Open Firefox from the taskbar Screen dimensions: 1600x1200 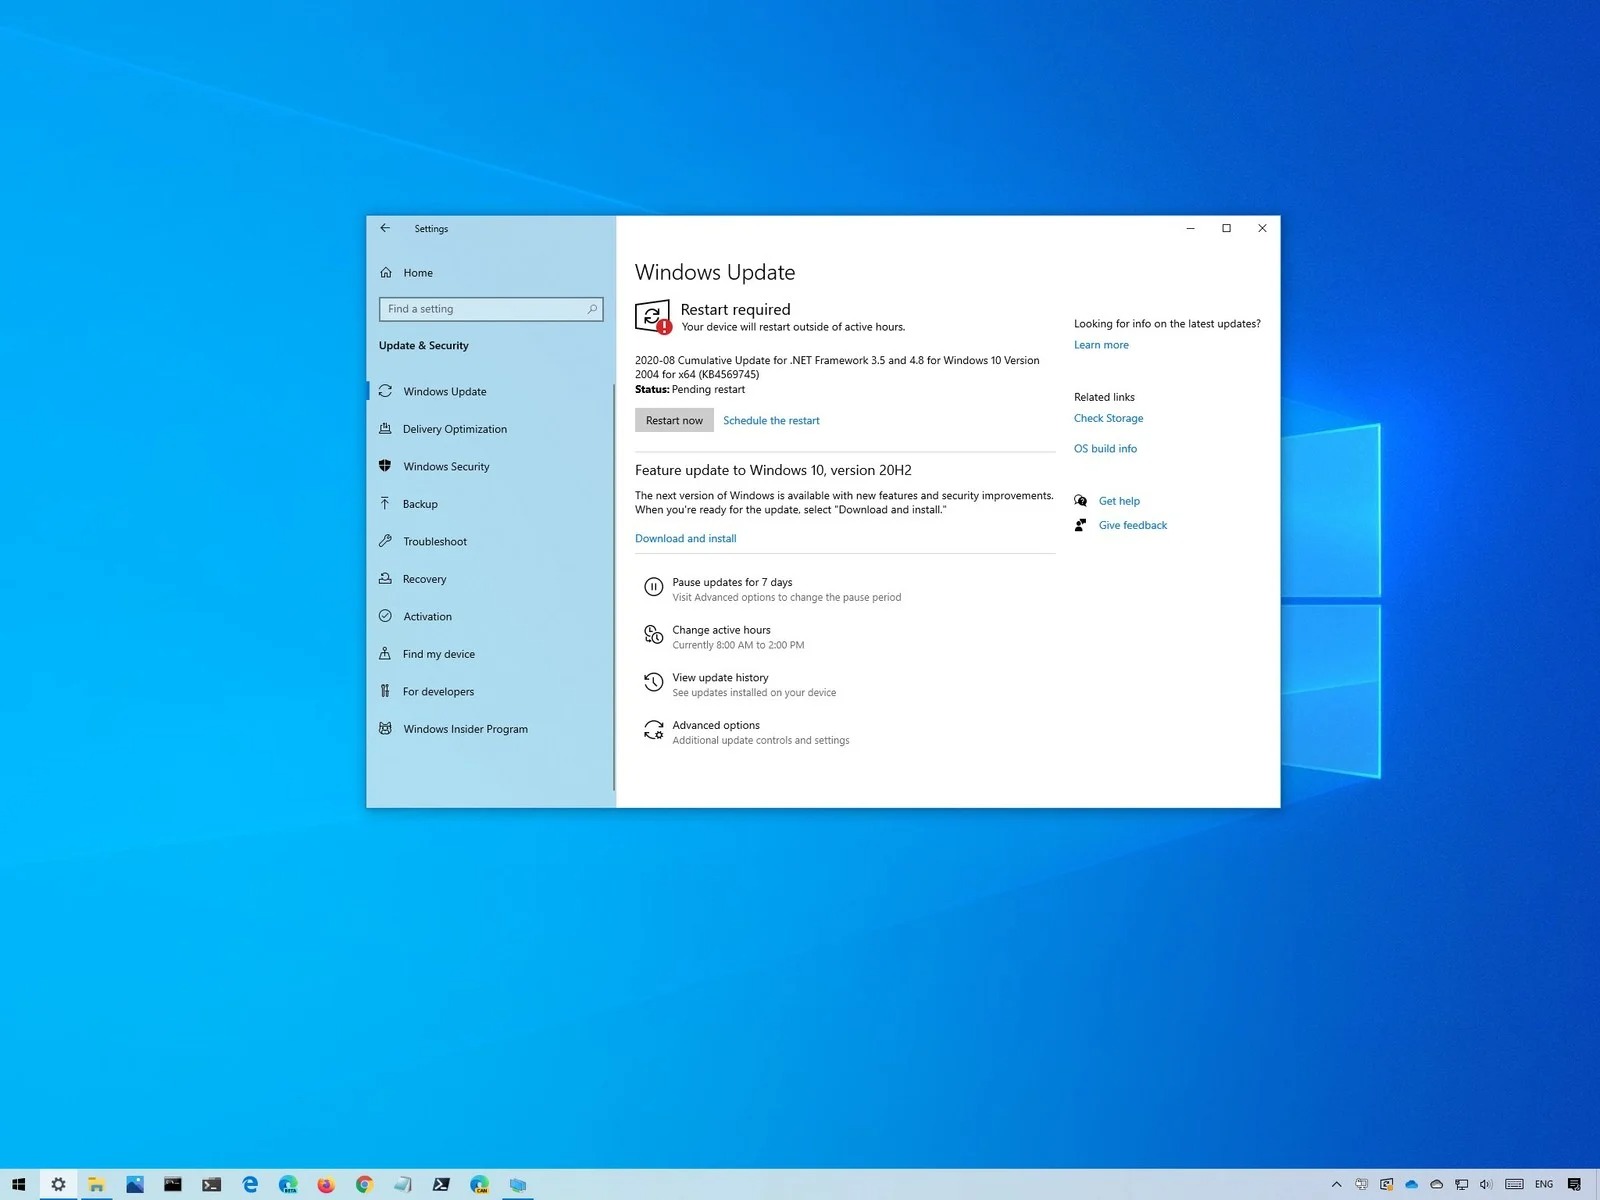(326, 1184)
